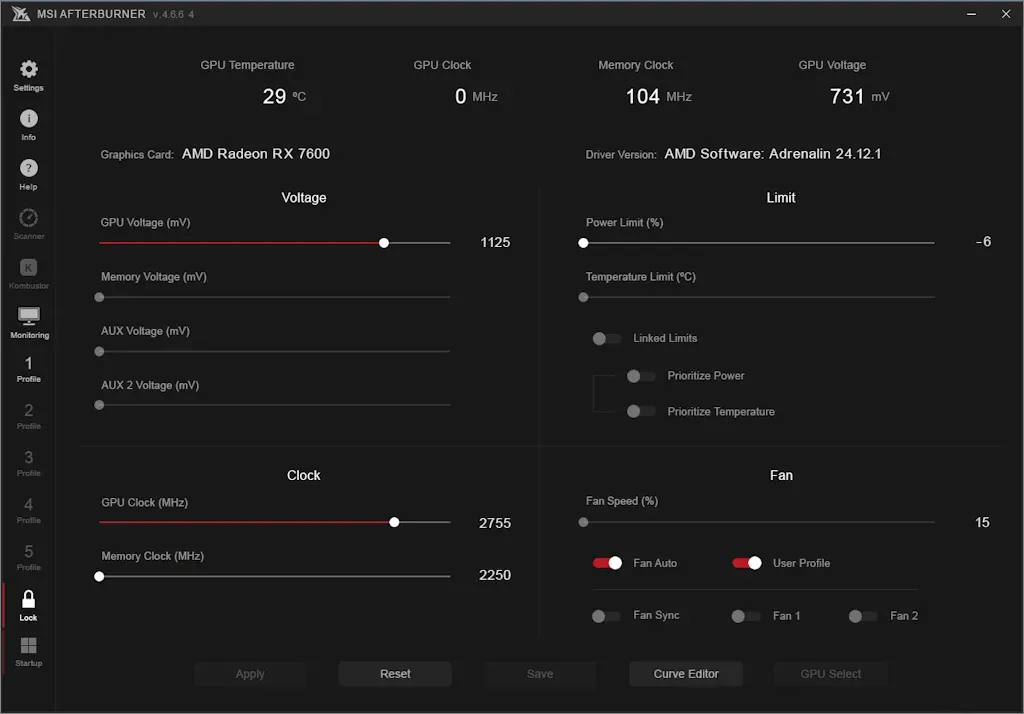Click the Fan Speed value 15
This screenshot has width=1024, height=714.
coord(982,523)
